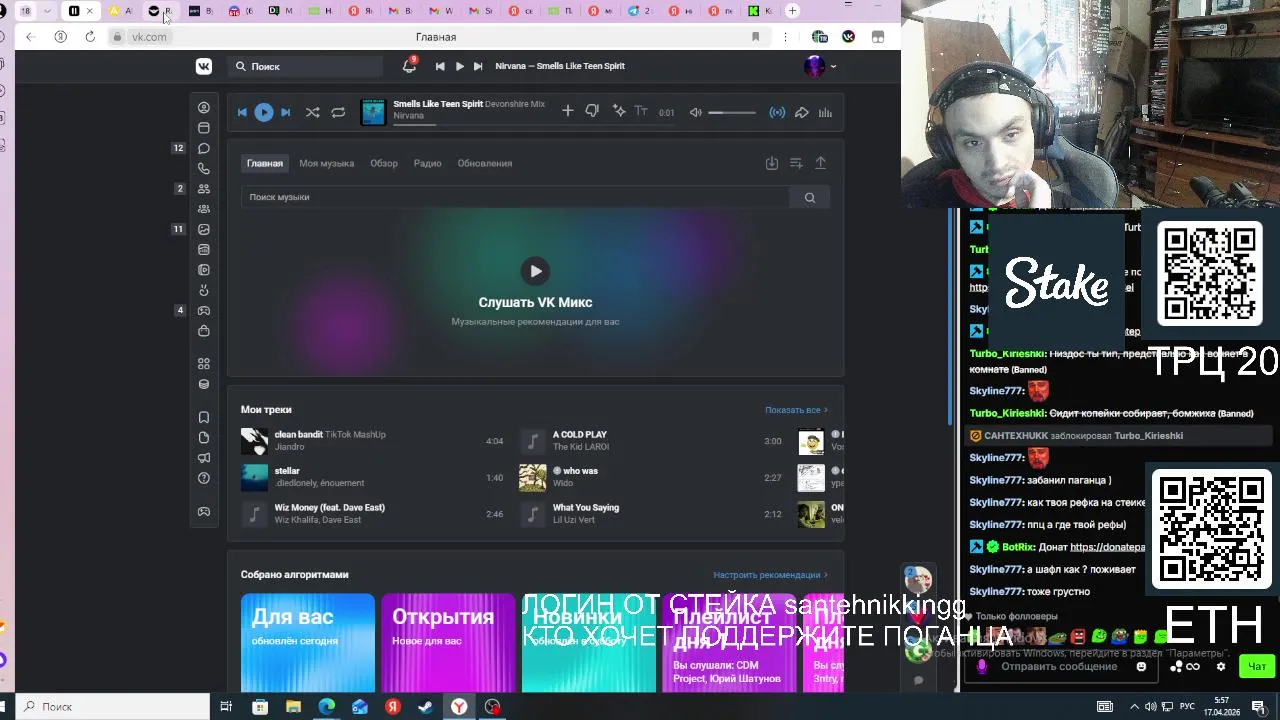Play What You Saying by Lil Uzi Vert
The width and height of the screenshot is (1280, 720).
tap(533, 514)
